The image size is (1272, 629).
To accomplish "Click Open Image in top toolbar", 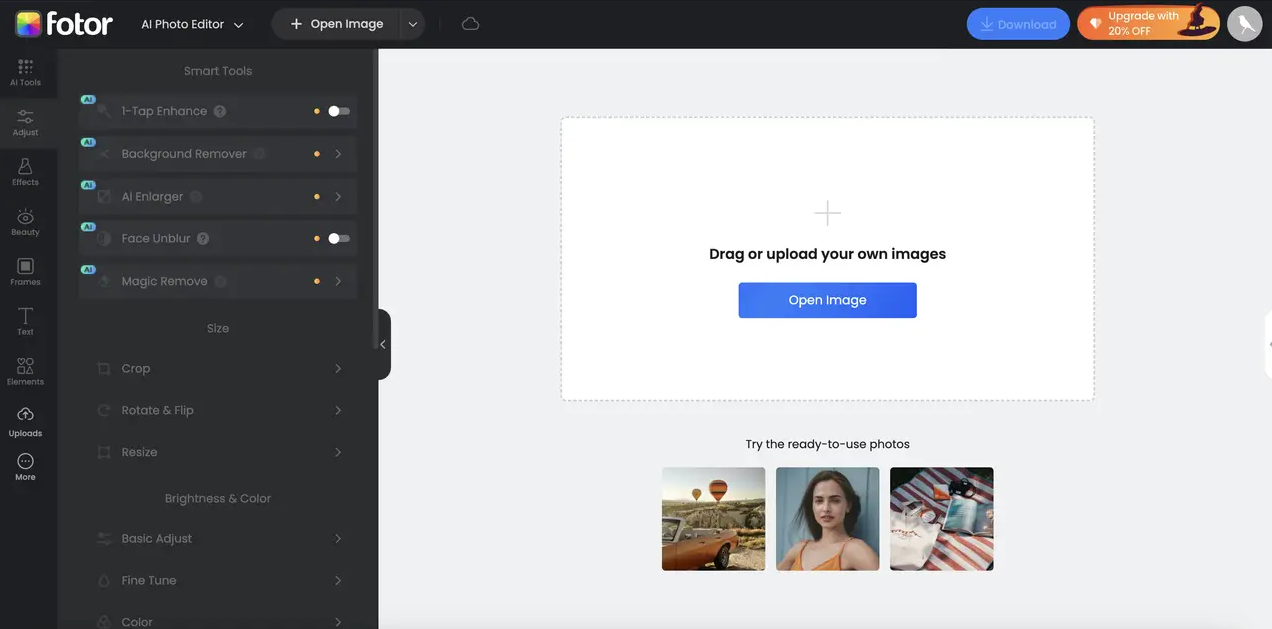I will pos(337,24).
